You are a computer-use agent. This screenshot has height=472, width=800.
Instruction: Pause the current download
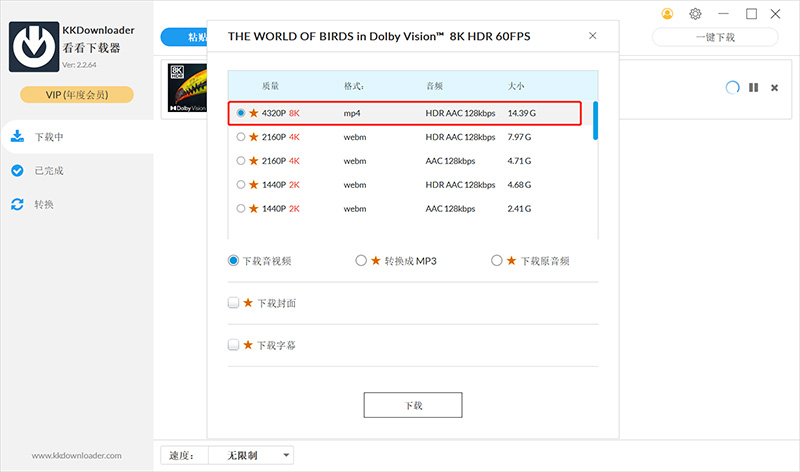click(753, 88)
